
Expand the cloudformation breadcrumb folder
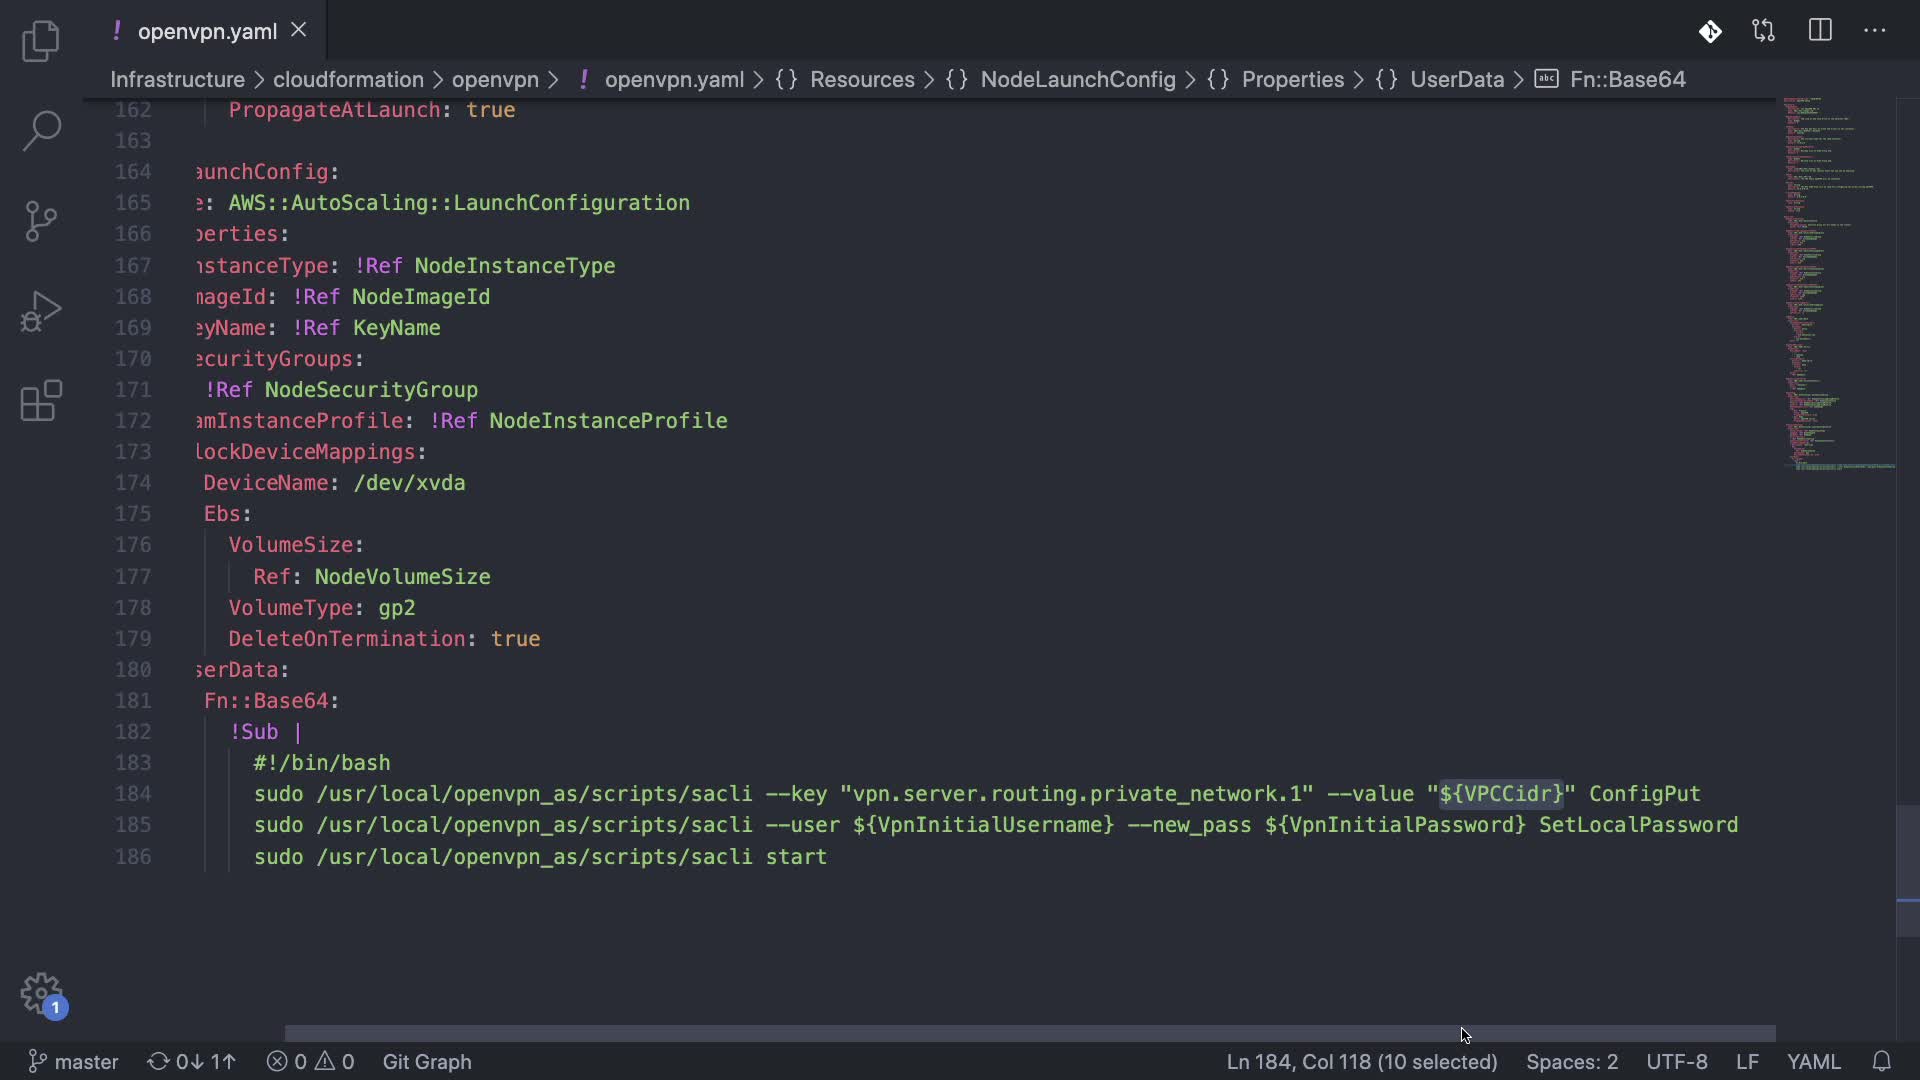tap(348, 79)
